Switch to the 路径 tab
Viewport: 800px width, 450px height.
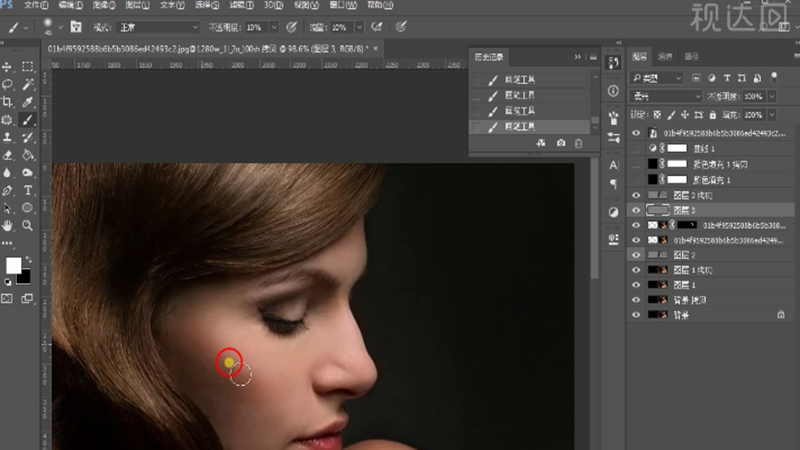click(691, 57)
